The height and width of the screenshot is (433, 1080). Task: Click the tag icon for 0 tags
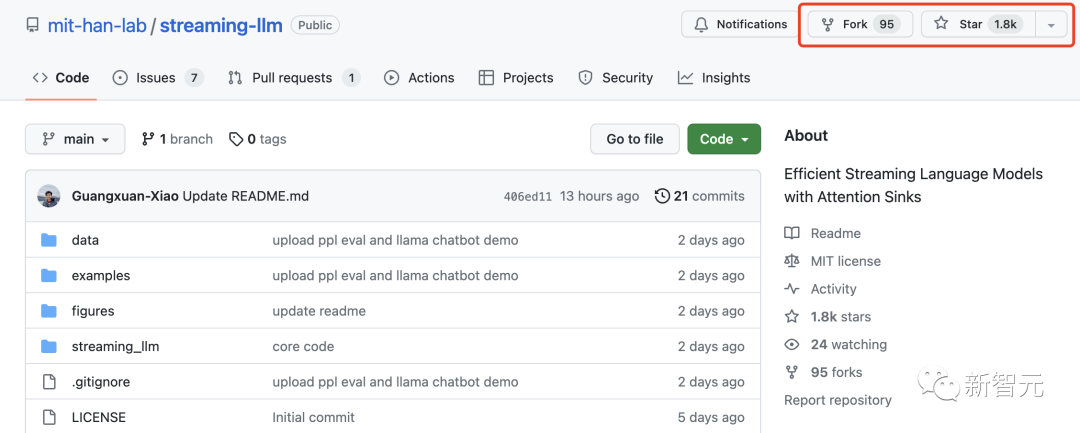coord(236,139)
